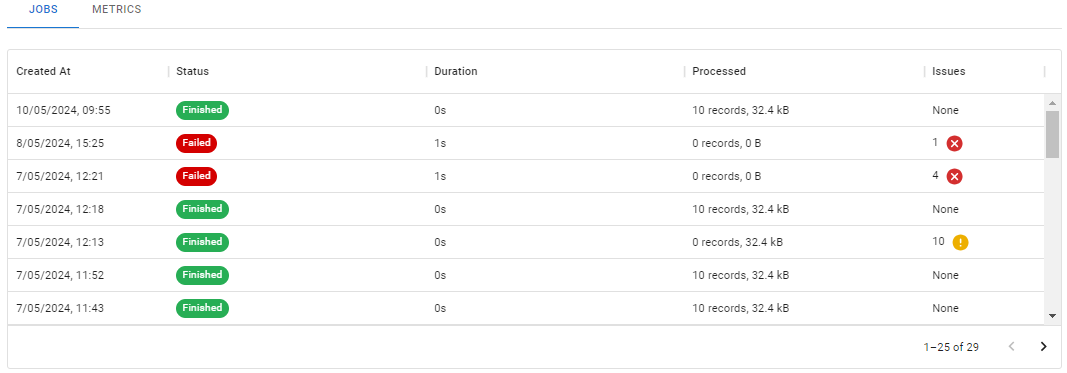Select the job row created 7/05/2024, 12:18
The width and height of the screenshot is (1067, 373).
point(526,209)
